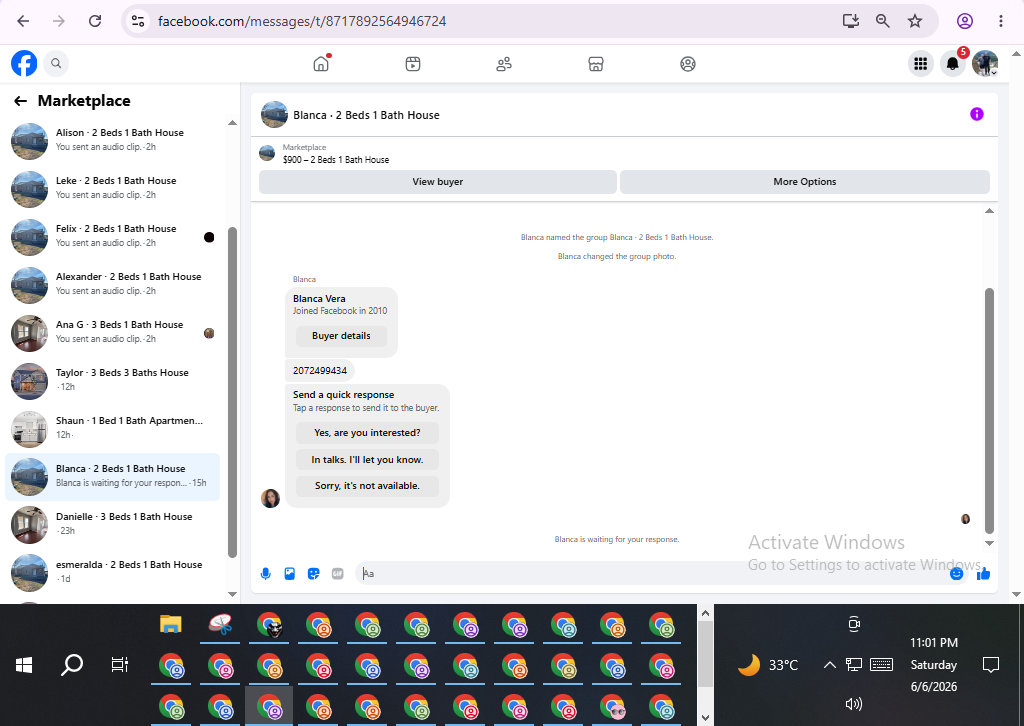Open Shaun's 1 Bed 1 Bath Apartment chat
This screenshot has height=726, width=1024.
(112, 428)
